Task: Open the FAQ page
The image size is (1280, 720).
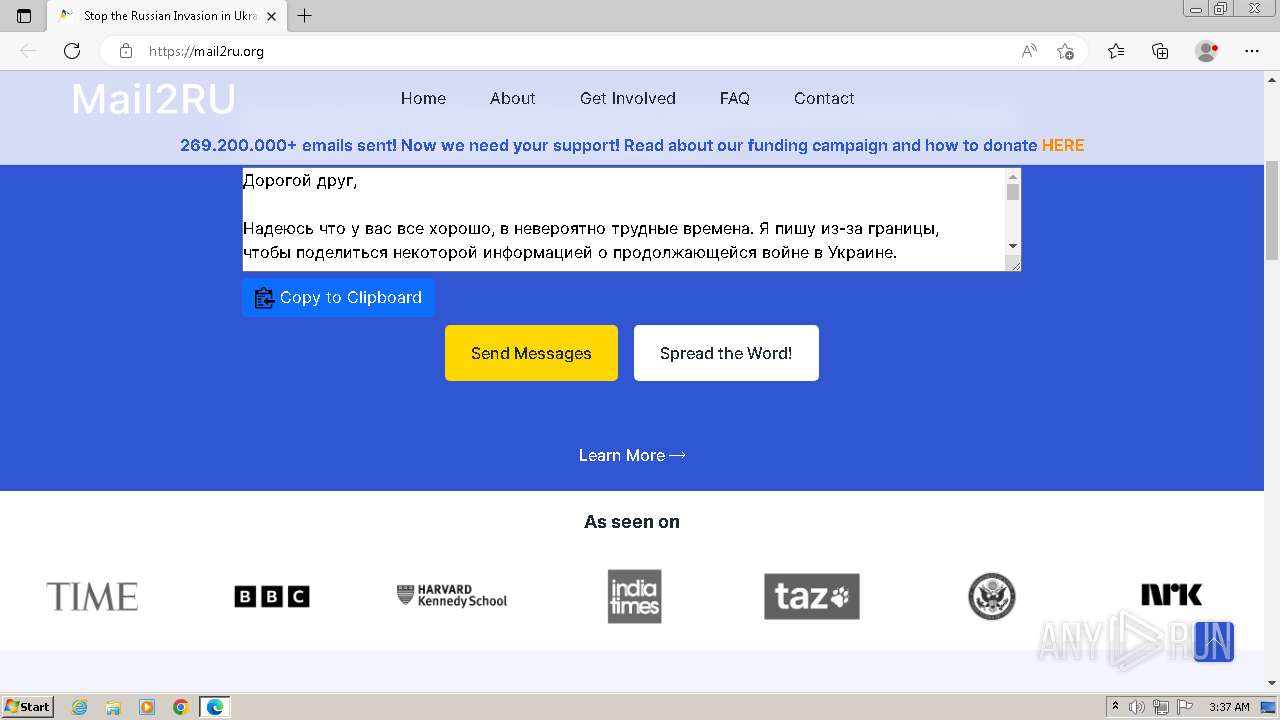Action: click(735, 98)
